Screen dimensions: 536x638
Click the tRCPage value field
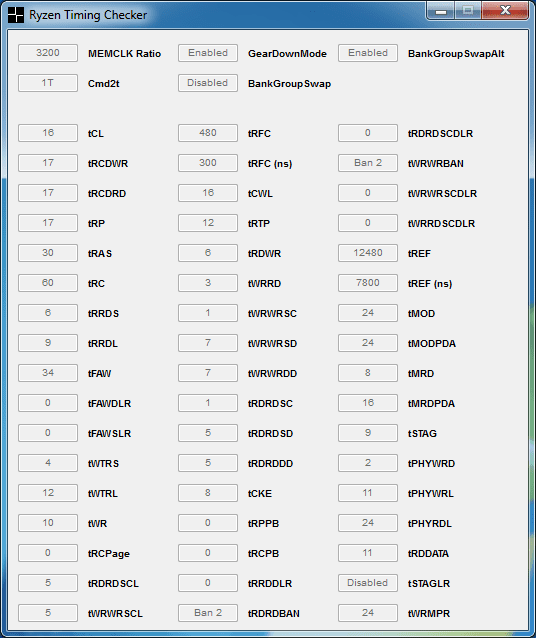coord(48,553)
